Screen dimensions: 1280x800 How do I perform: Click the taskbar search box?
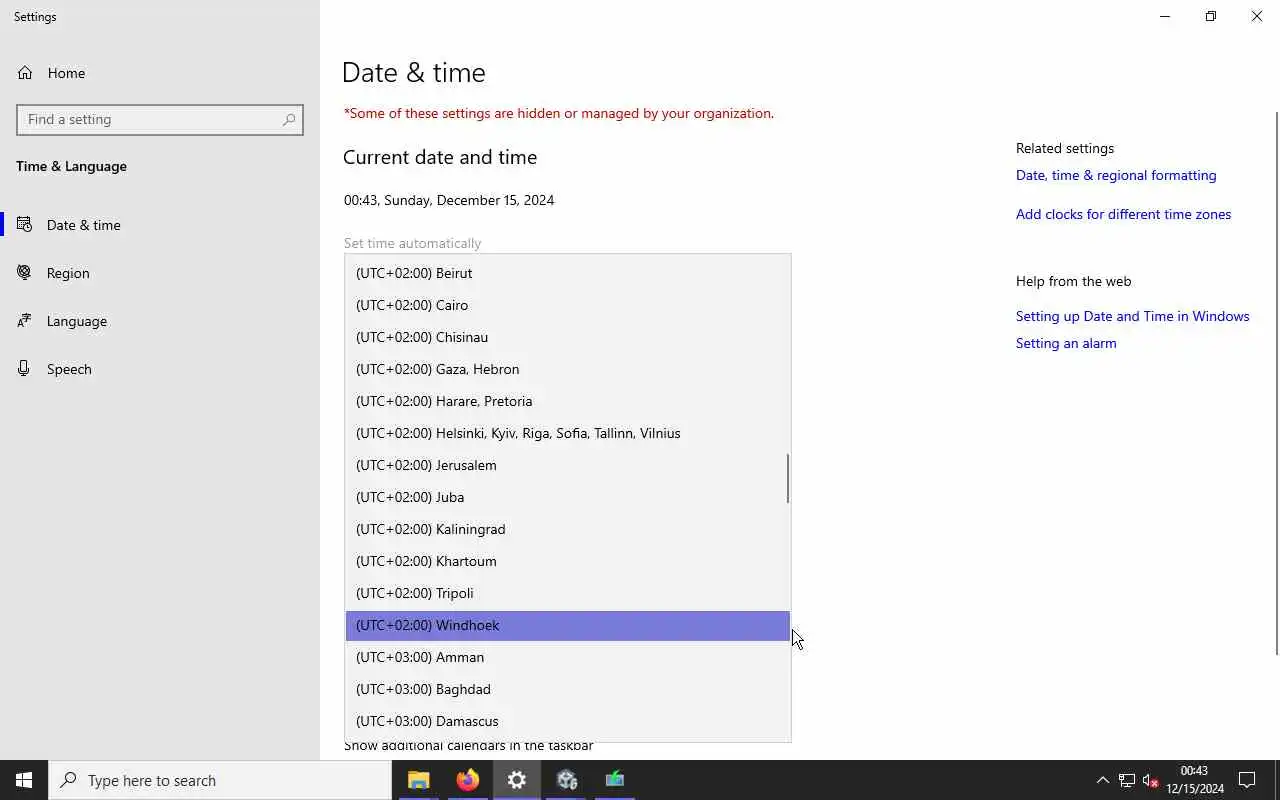click(220, 780)
